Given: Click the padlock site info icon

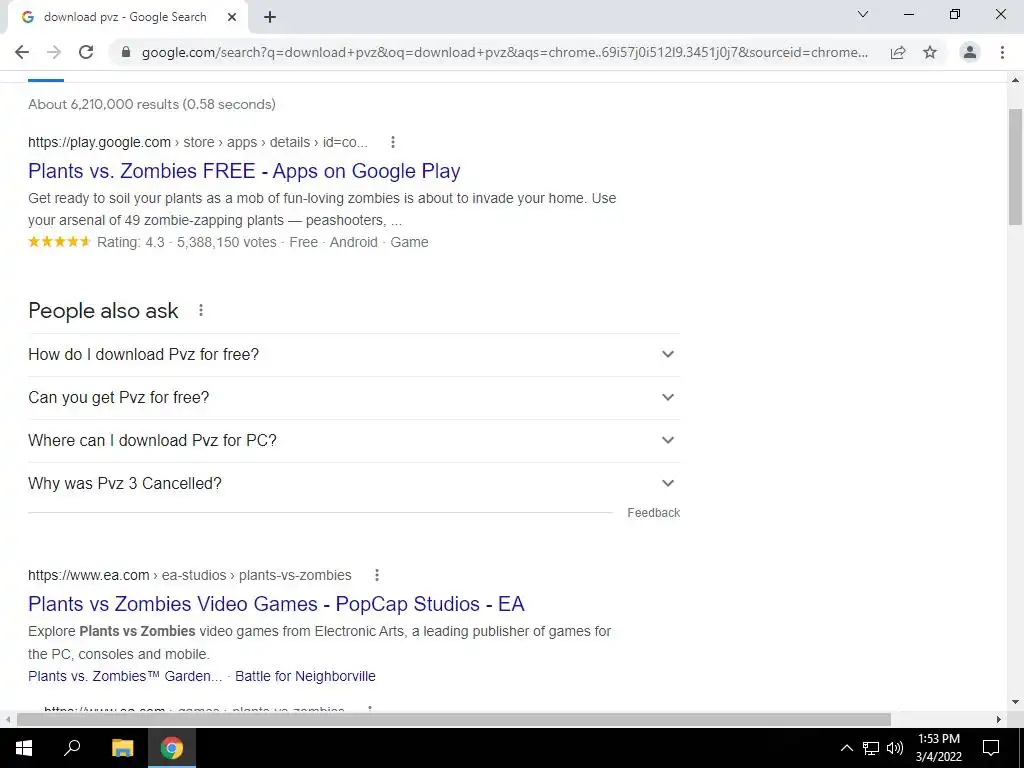Looking at the screenshot, I should point(126,52).
